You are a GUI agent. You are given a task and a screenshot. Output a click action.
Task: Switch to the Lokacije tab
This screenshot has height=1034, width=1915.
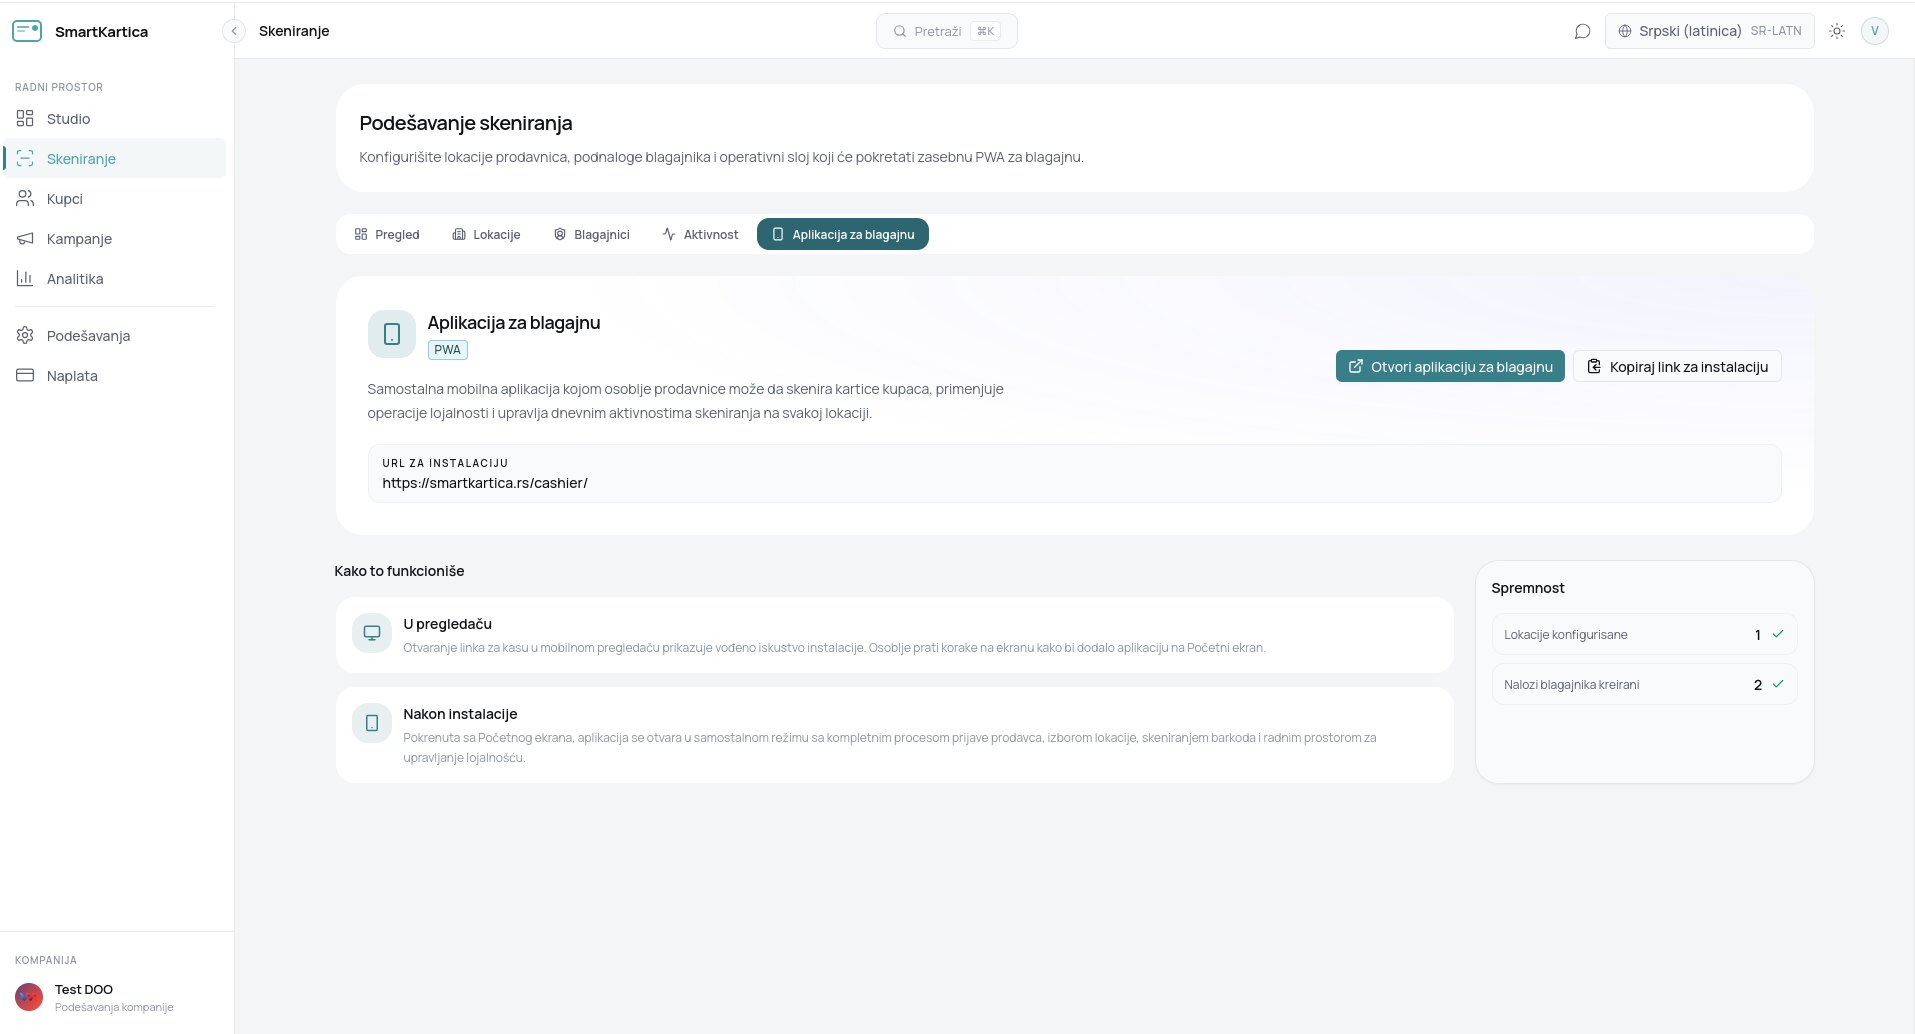[x=487, y=234]
